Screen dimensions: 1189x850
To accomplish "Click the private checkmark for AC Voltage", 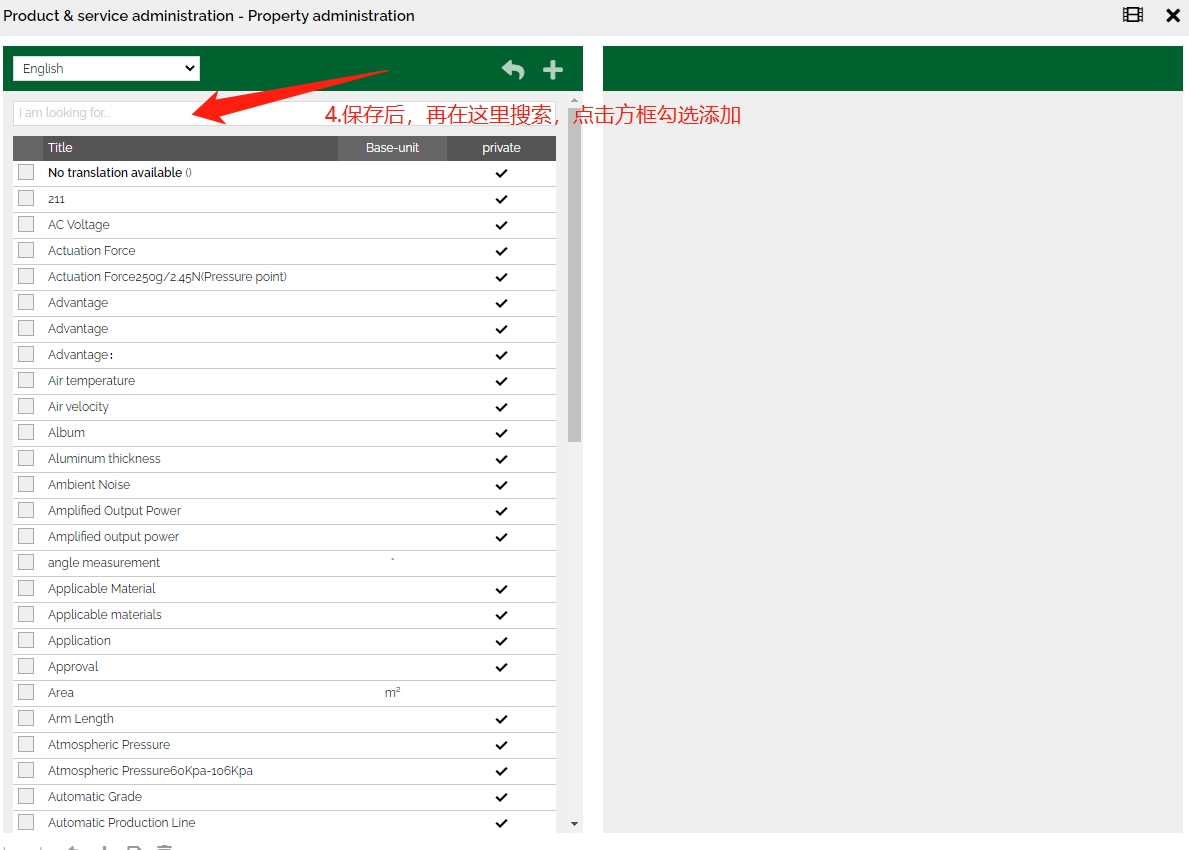I will point(502,225).
